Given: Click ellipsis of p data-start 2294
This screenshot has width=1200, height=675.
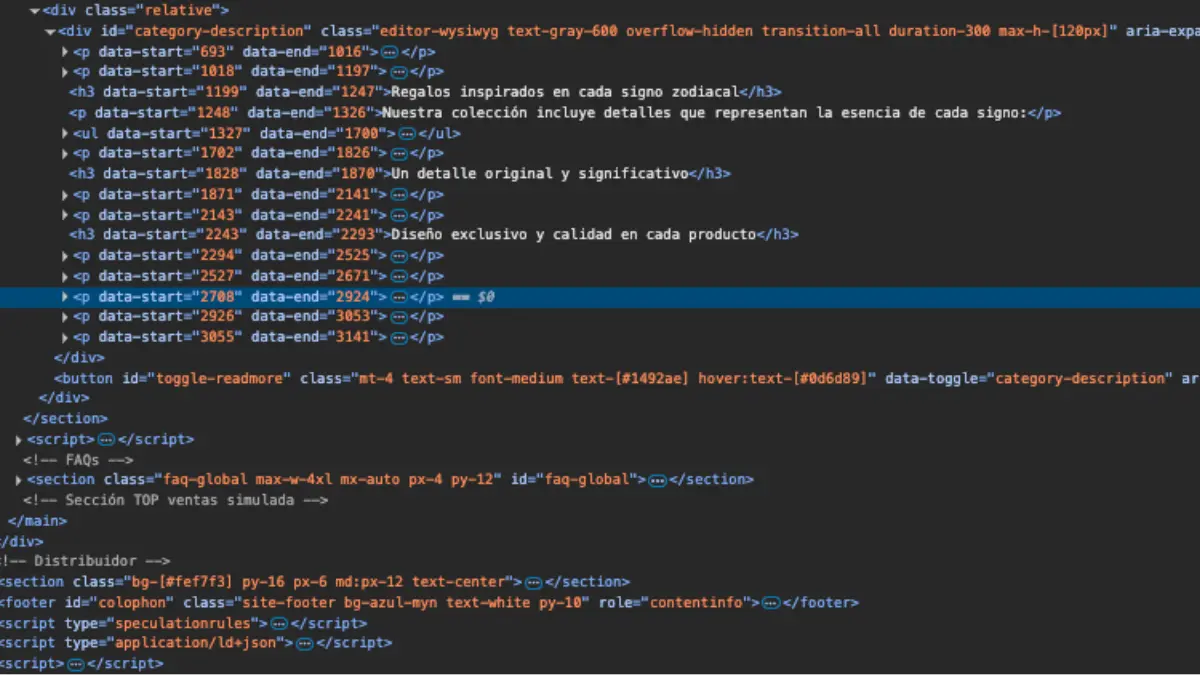Looking at the screenshot, I should pyautogui.click(x=398, y=256).
